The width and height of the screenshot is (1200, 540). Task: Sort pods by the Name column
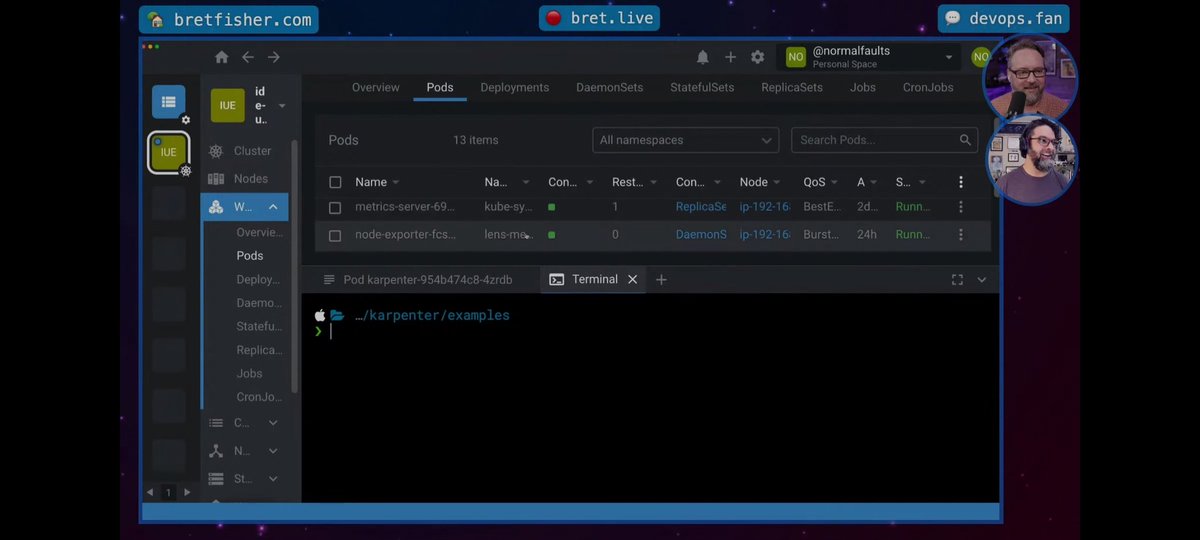point(377,182)
